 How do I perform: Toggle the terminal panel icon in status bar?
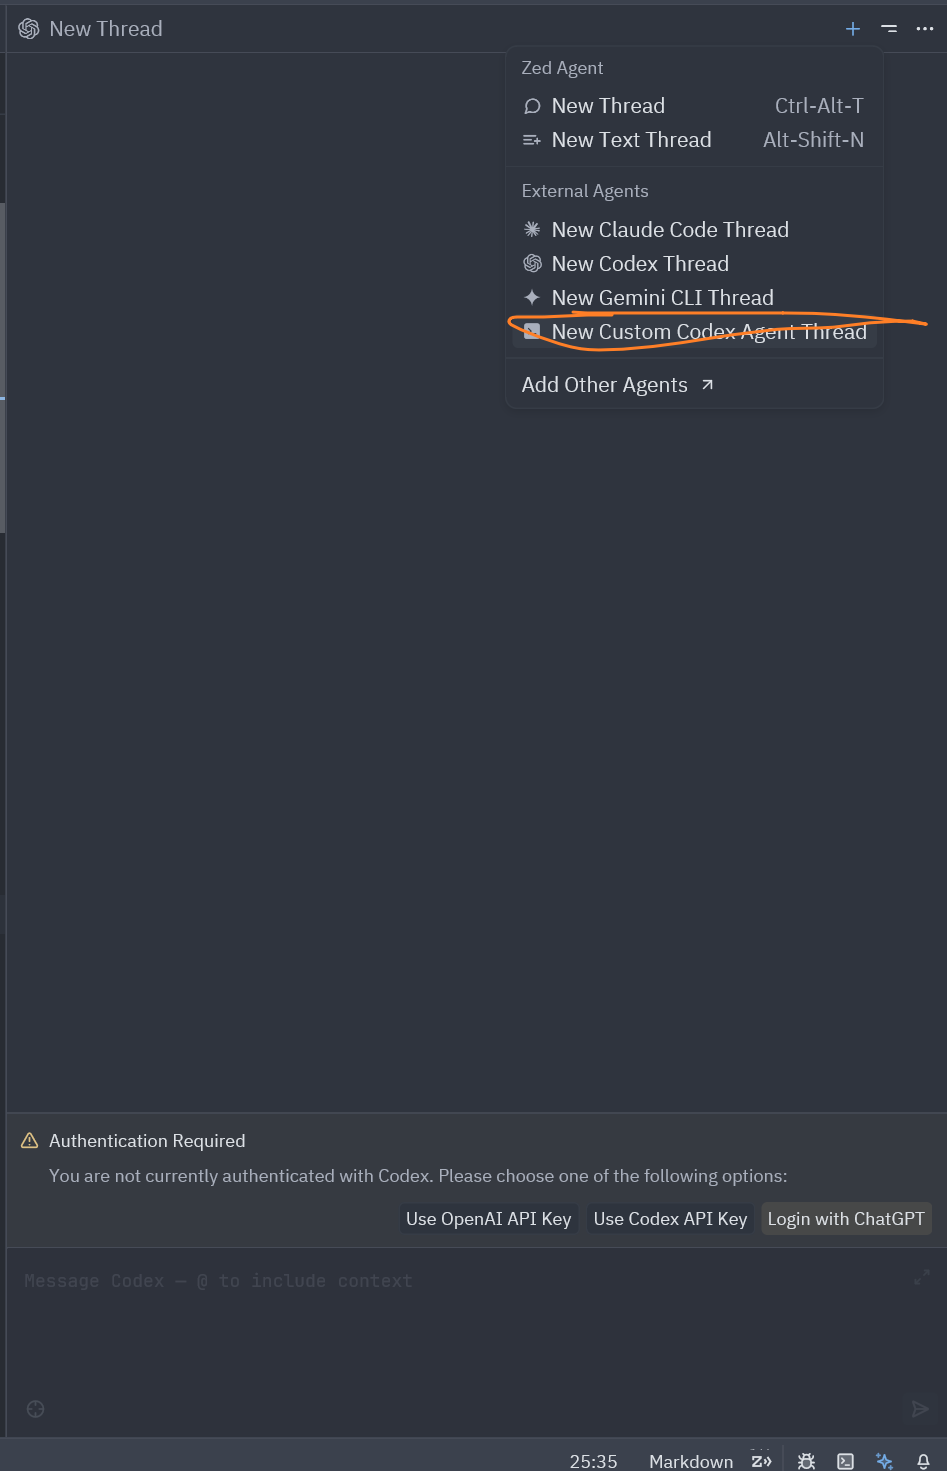(x=846, y=1461)
